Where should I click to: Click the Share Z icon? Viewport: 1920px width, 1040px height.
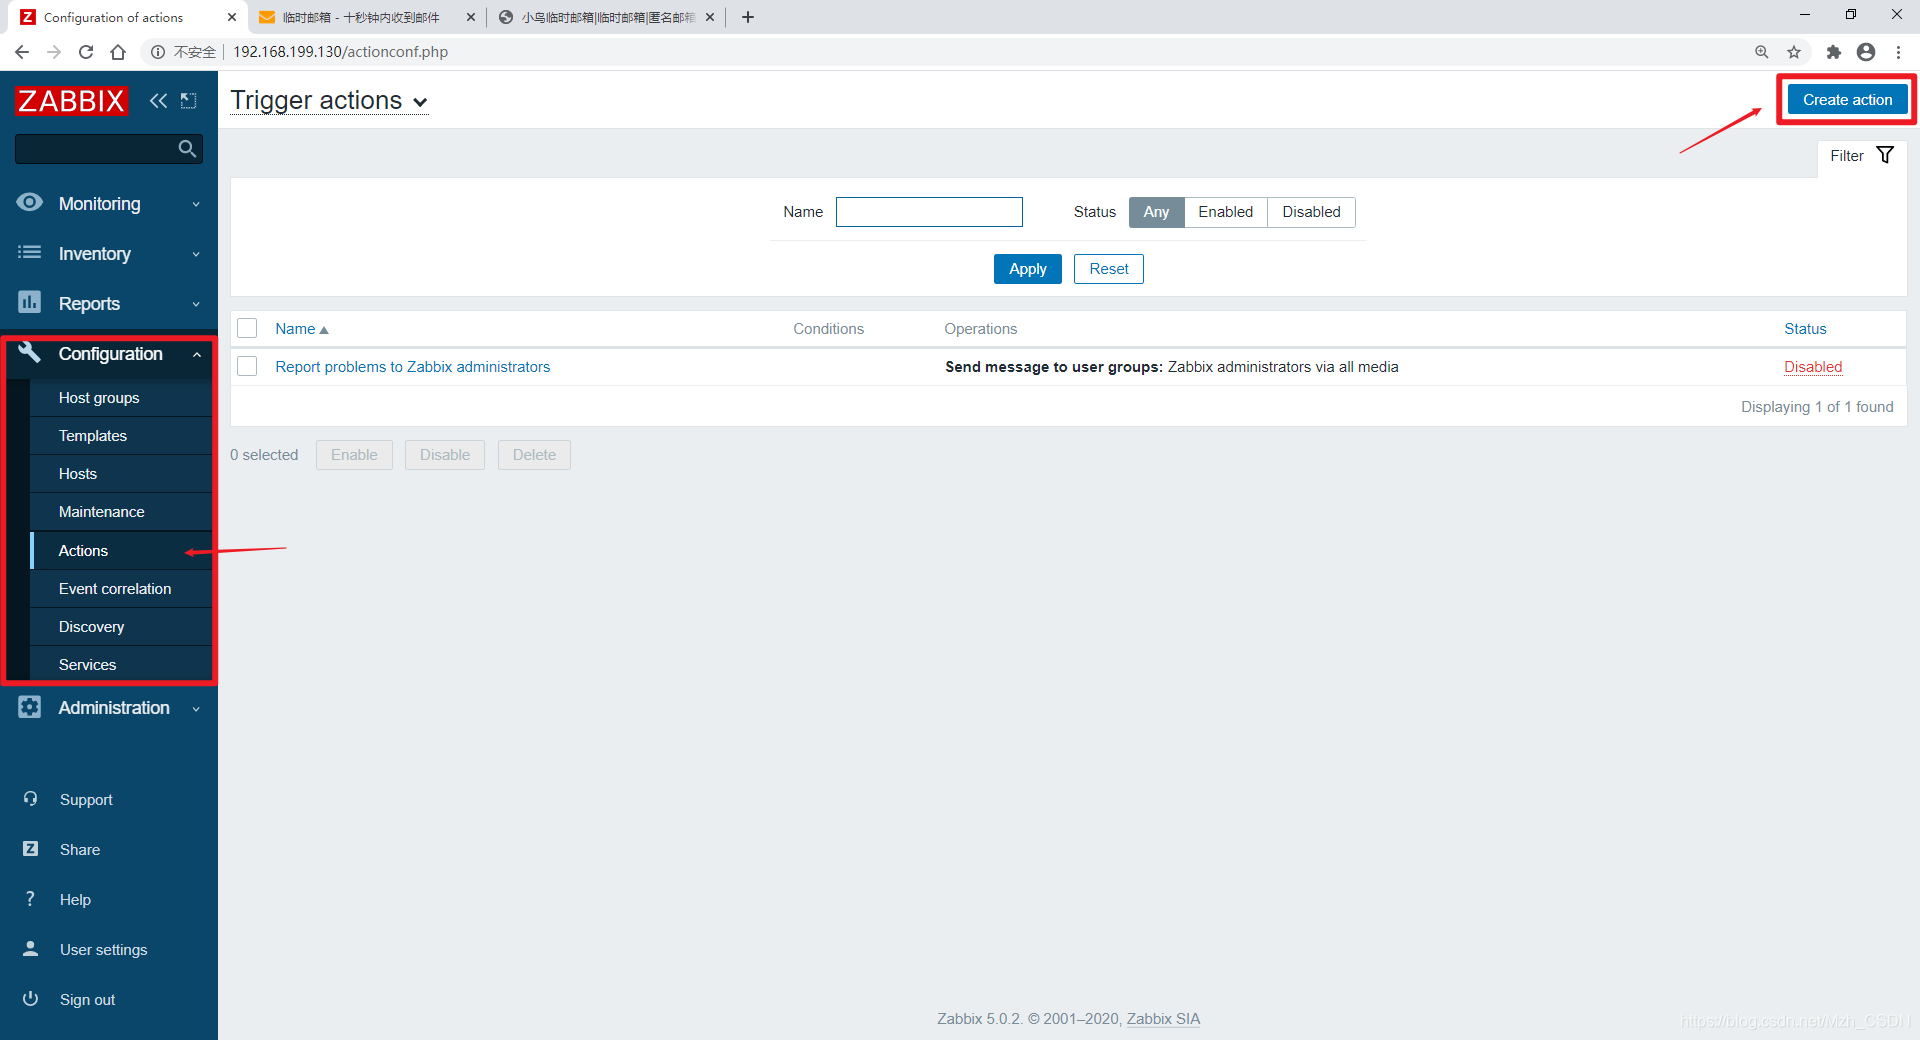[30, 849]
